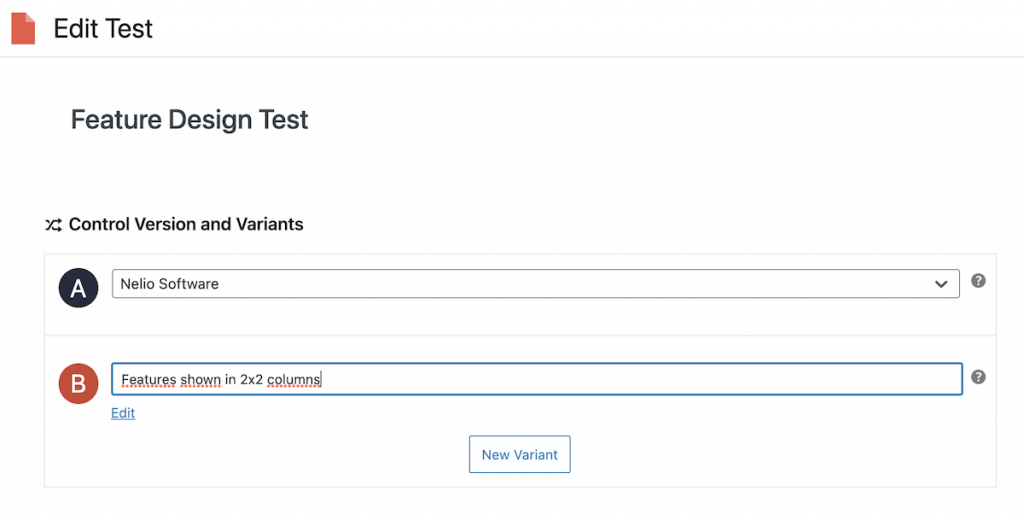Place cursor on 2x2 in variant name
1024x514 pixels.
(251, 379)
